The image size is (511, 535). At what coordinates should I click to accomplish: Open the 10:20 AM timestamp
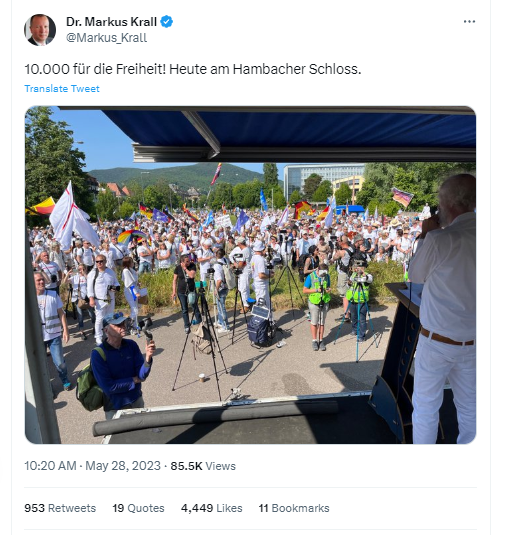tap(50, 466)
